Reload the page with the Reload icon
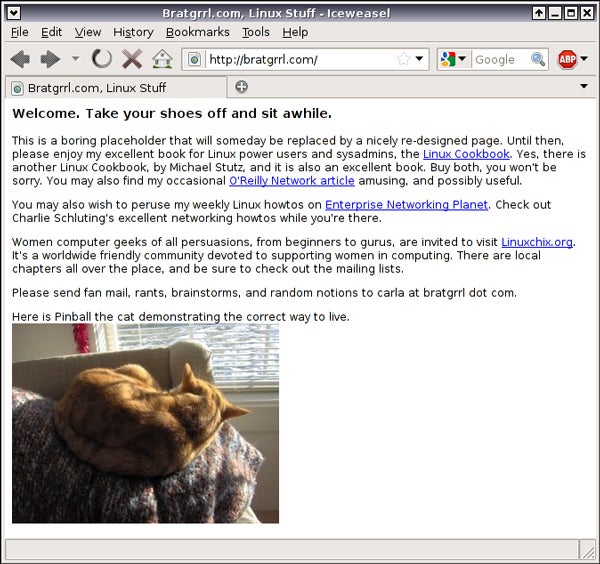Viewport: 600px width, 564px height. 102,59
